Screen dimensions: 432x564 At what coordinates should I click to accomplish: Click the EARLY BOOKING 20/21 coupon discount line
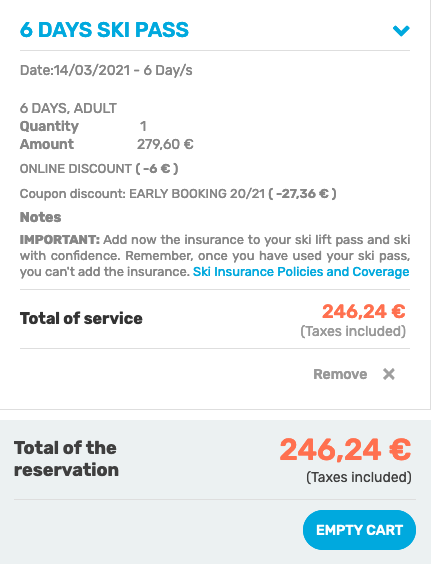(x=178, y=194)
